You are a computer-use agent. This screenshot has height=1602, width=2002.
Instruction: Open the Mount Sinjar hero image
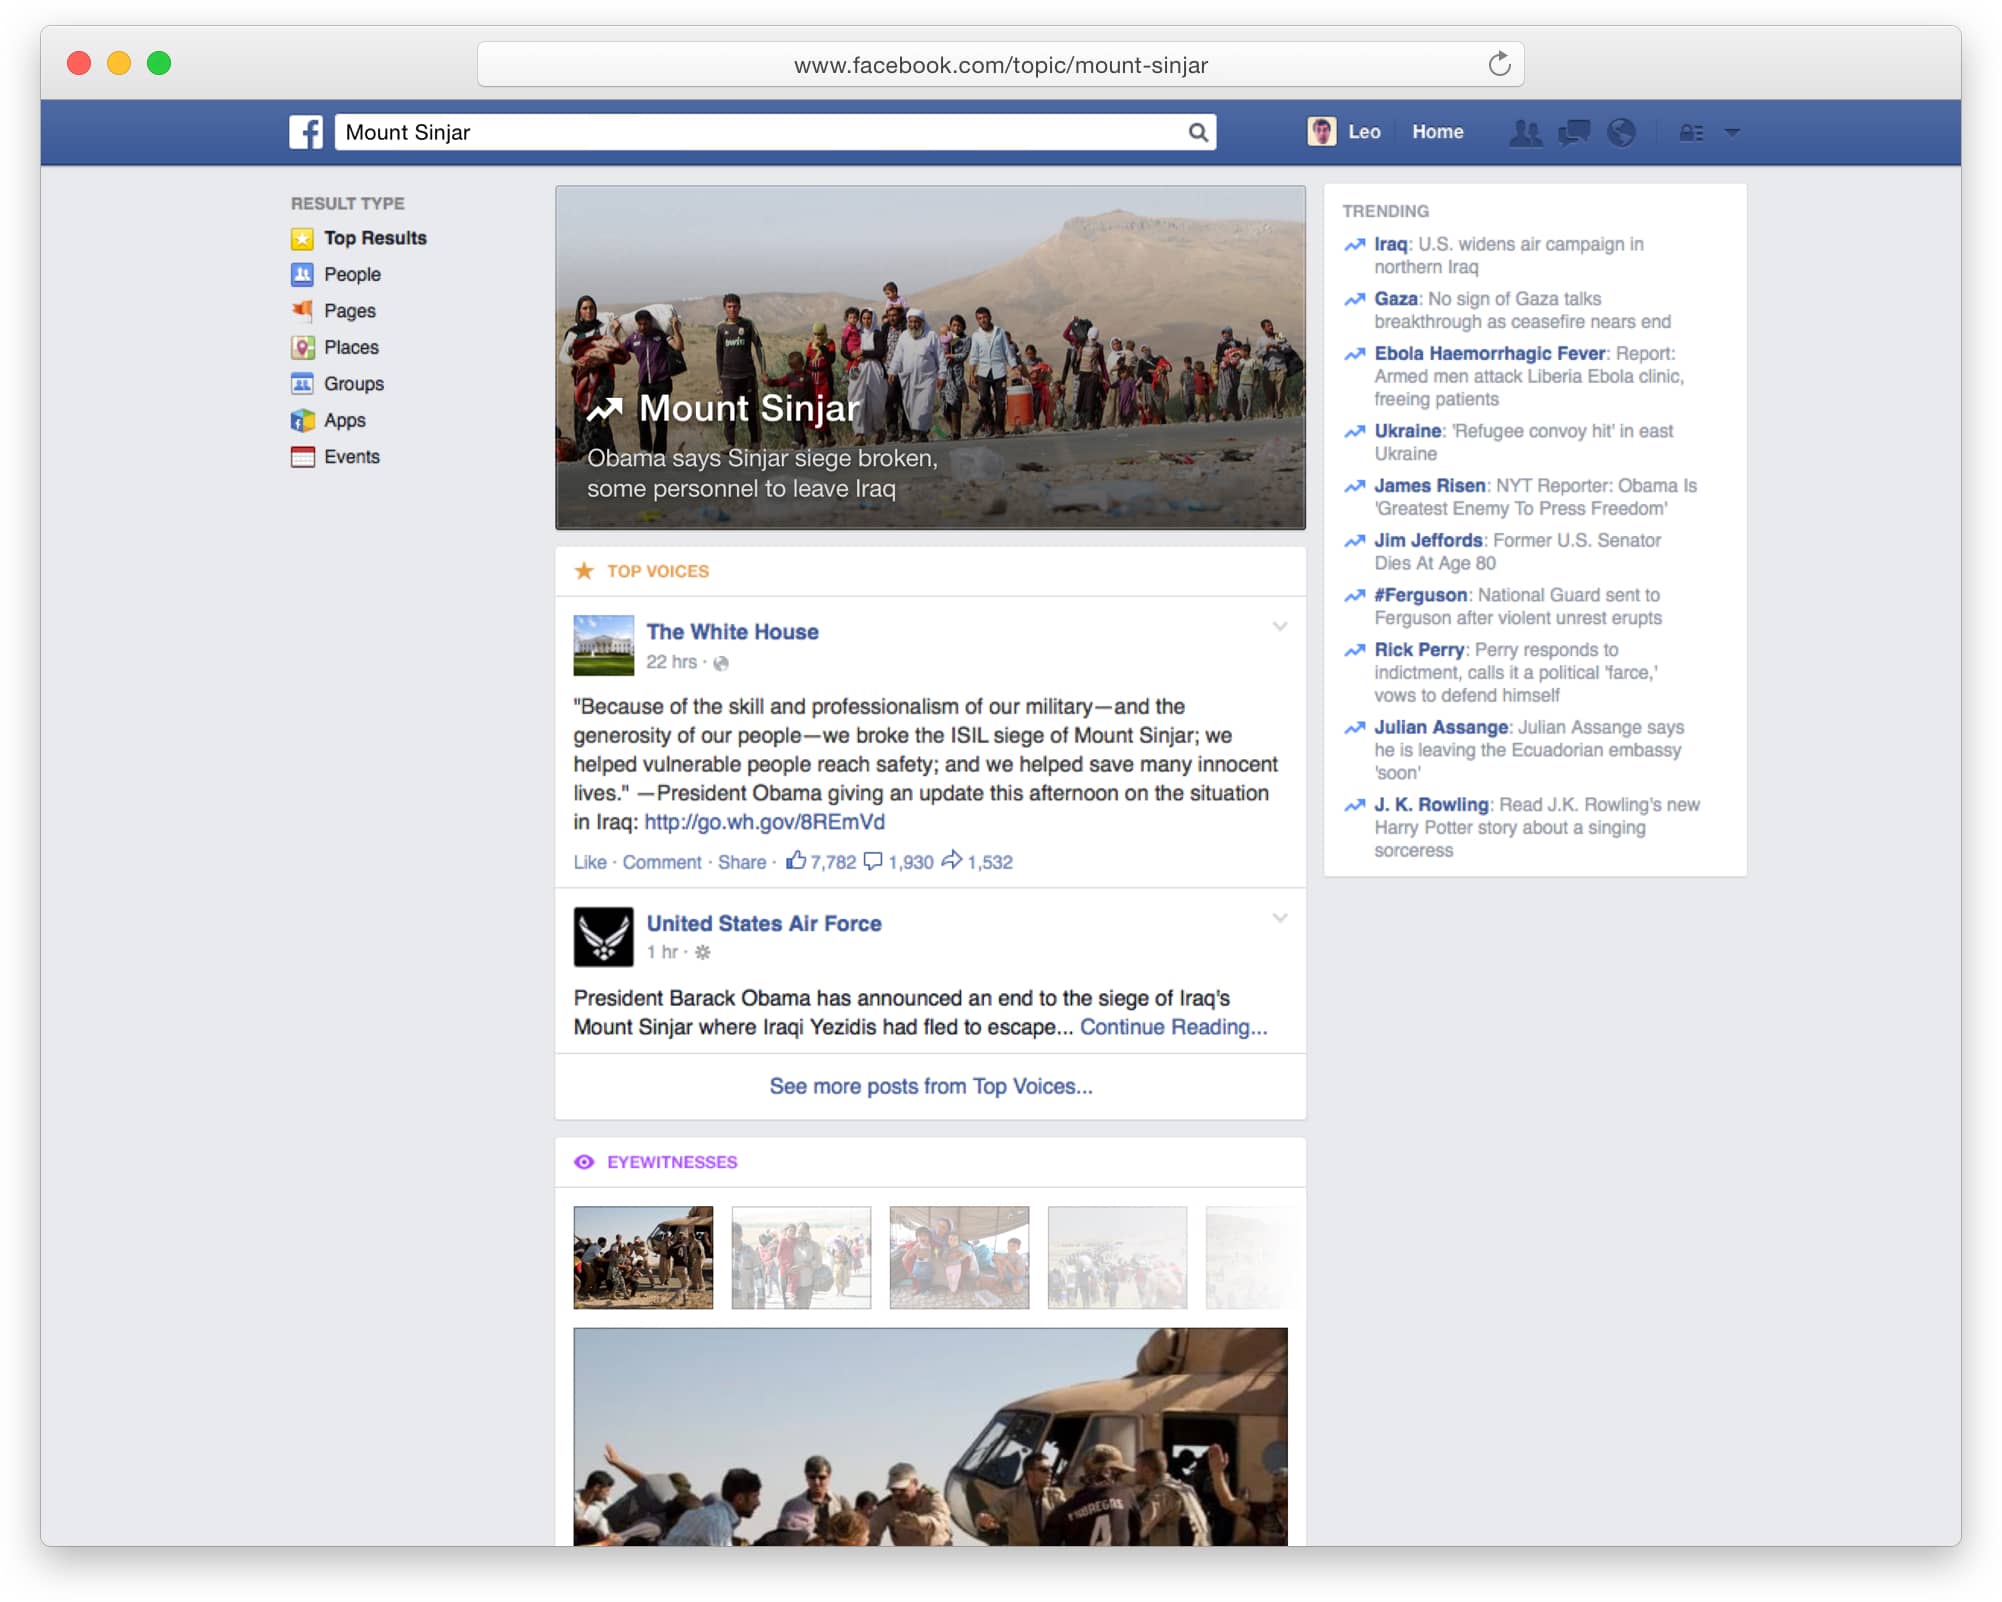point(930,357)
